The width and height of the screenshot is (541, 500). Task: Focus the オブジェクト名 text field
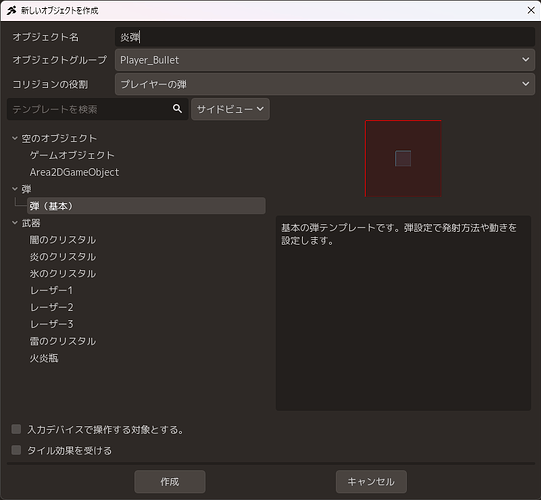325,37
